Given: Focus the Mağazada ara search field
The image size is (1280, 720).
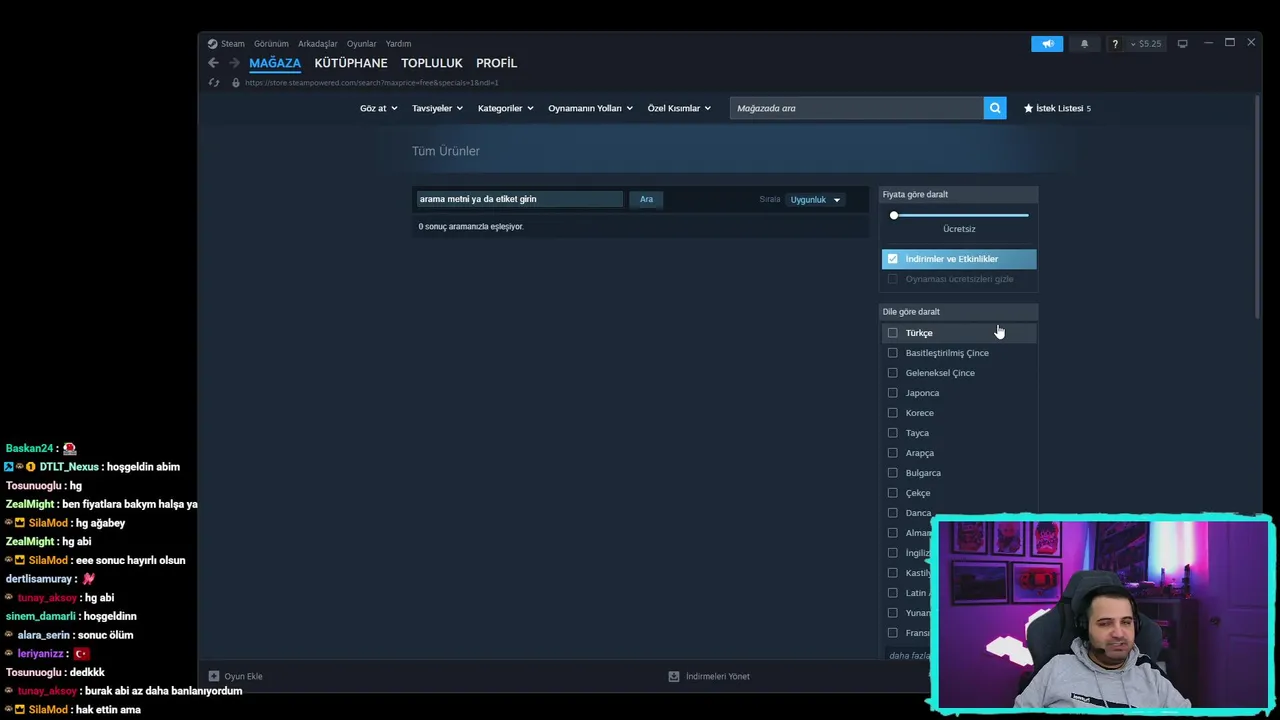Looking at the screenshot, I should [x=857, y=108].
